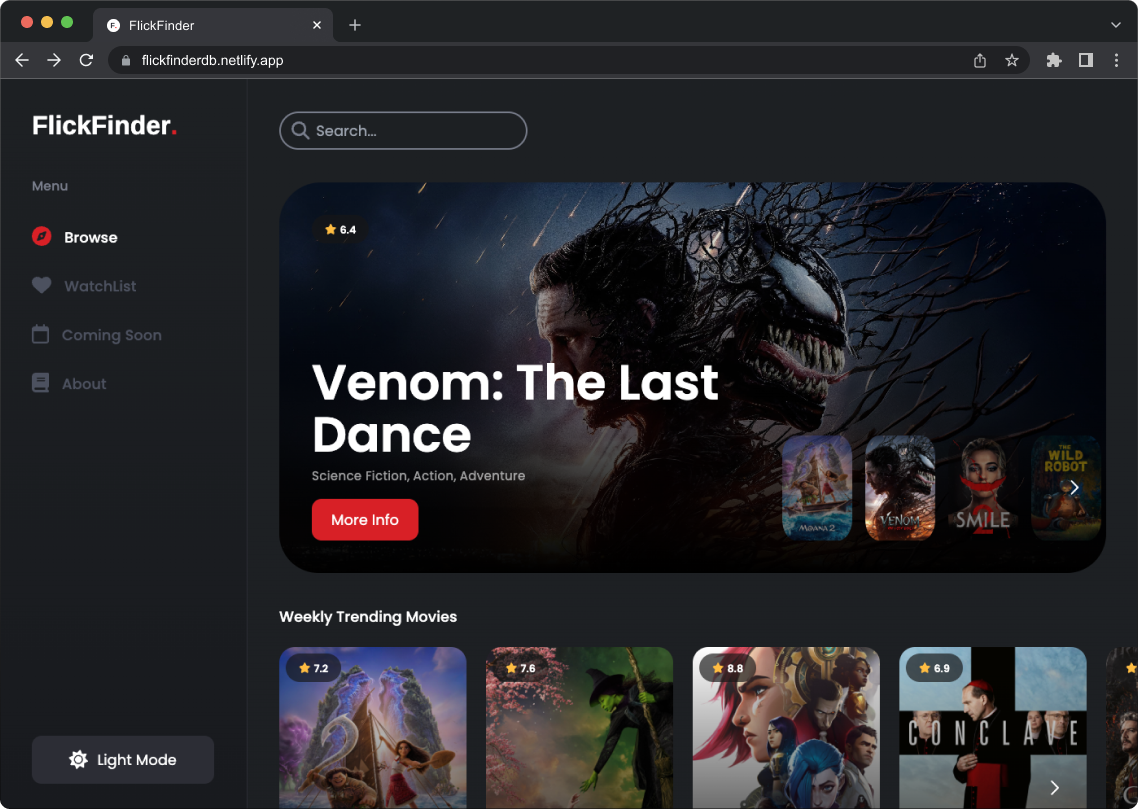Open the Chrome three-dot menu
1138x809 pixels.
coord(1116,60)
